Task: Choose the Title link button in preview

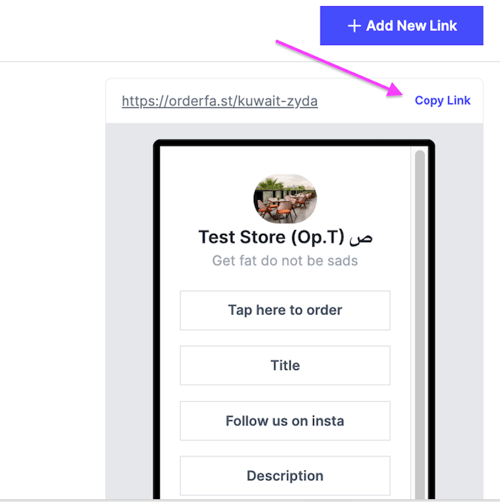Action: tap(285, 365)
